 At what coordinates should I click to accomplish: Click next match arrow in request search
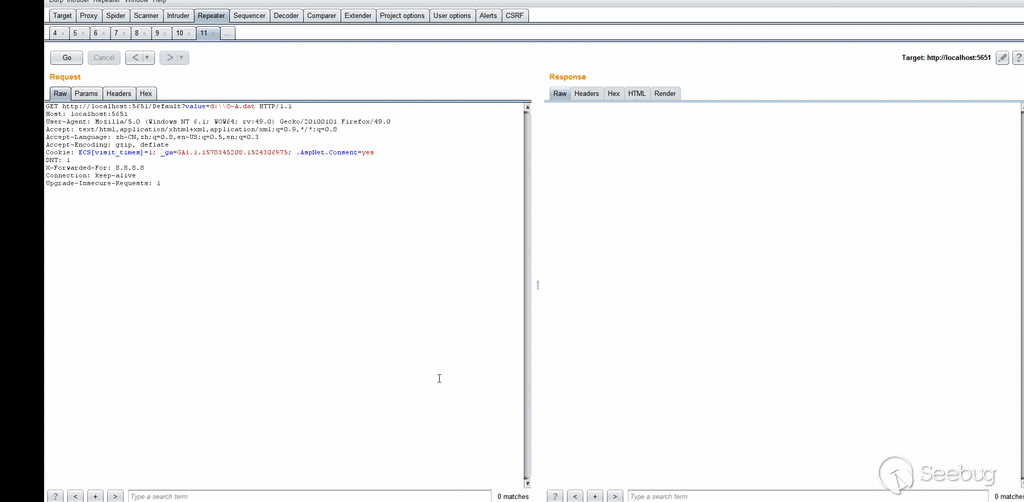[115, 496]
